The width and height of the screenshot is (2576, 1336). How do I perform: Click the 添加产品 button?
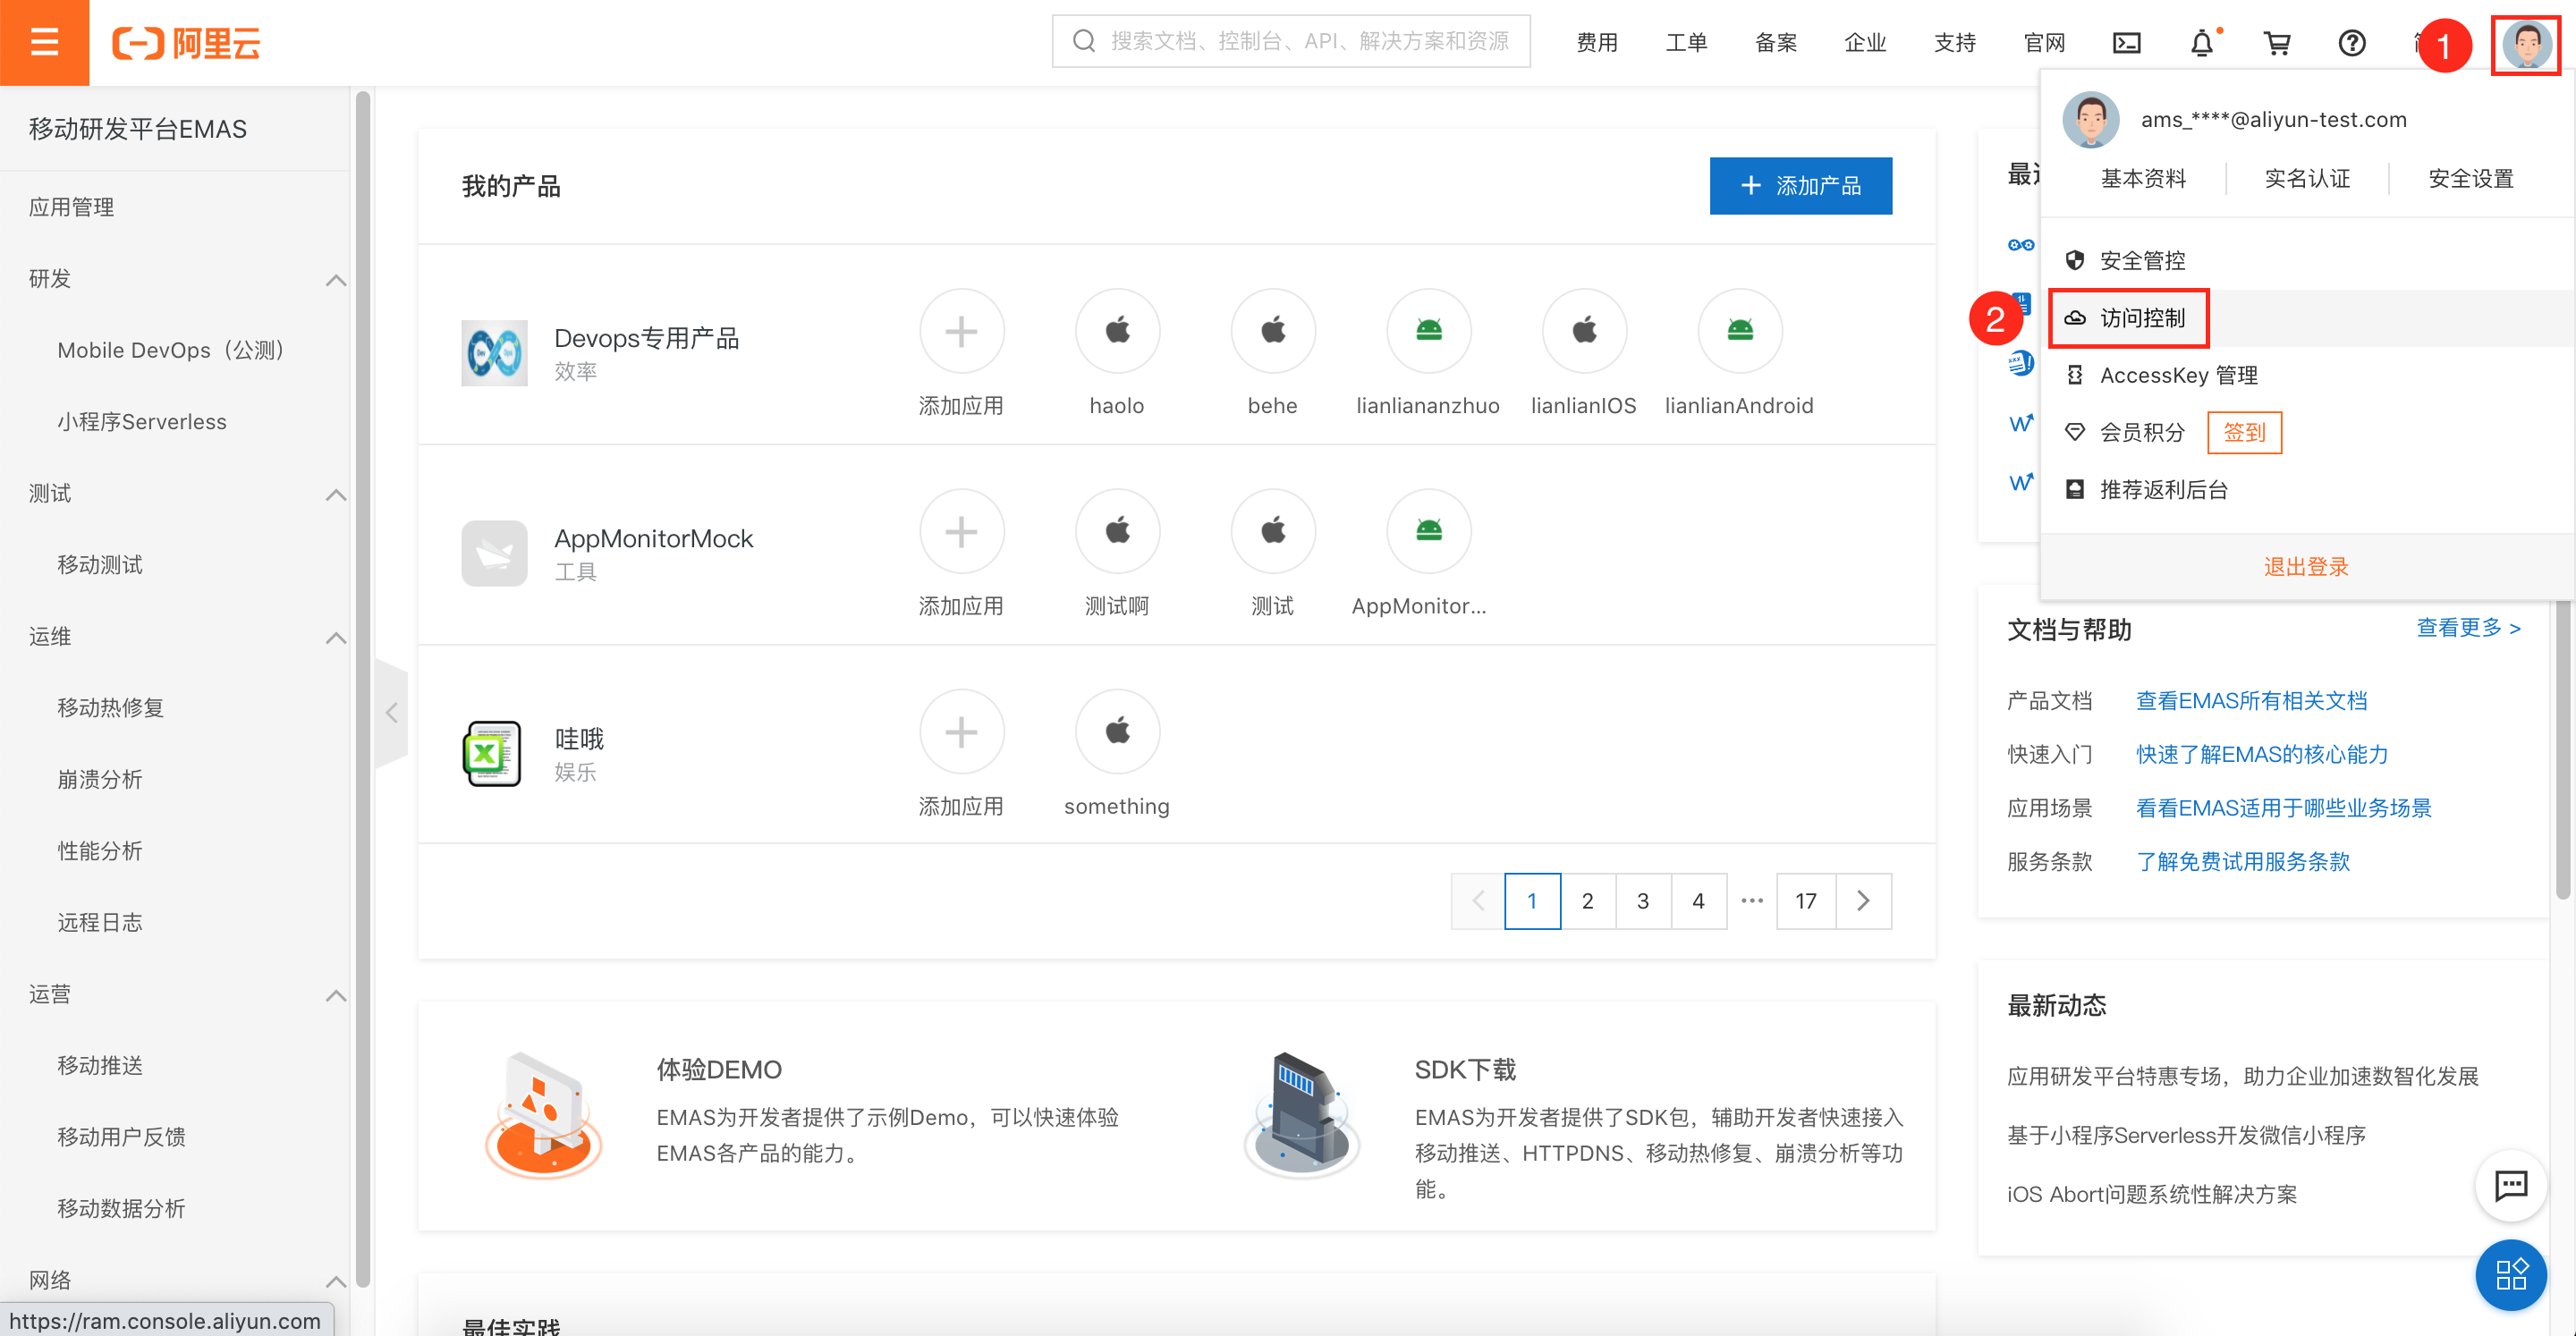pos(1800,186)
